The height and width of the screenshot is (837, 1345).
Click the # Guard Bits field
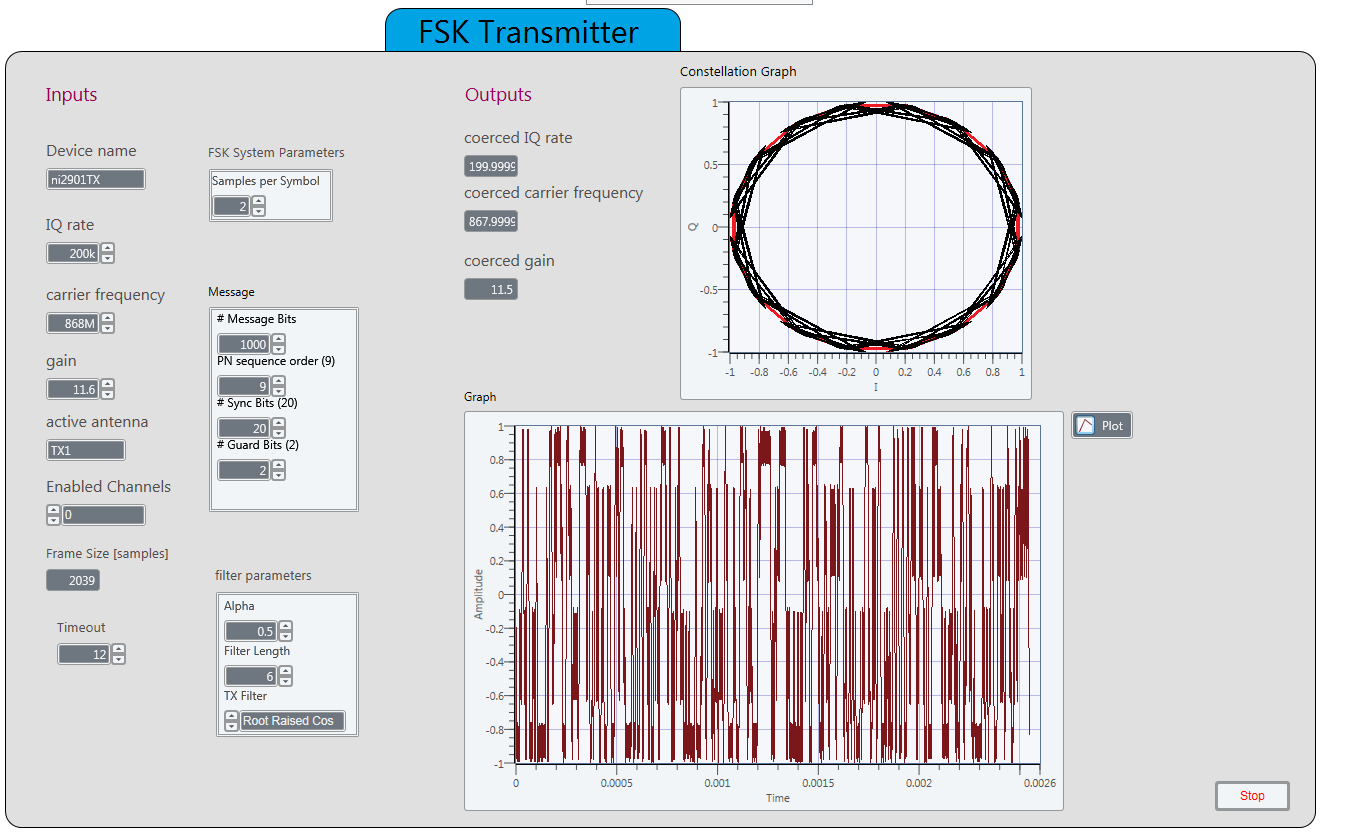[243, 470]
